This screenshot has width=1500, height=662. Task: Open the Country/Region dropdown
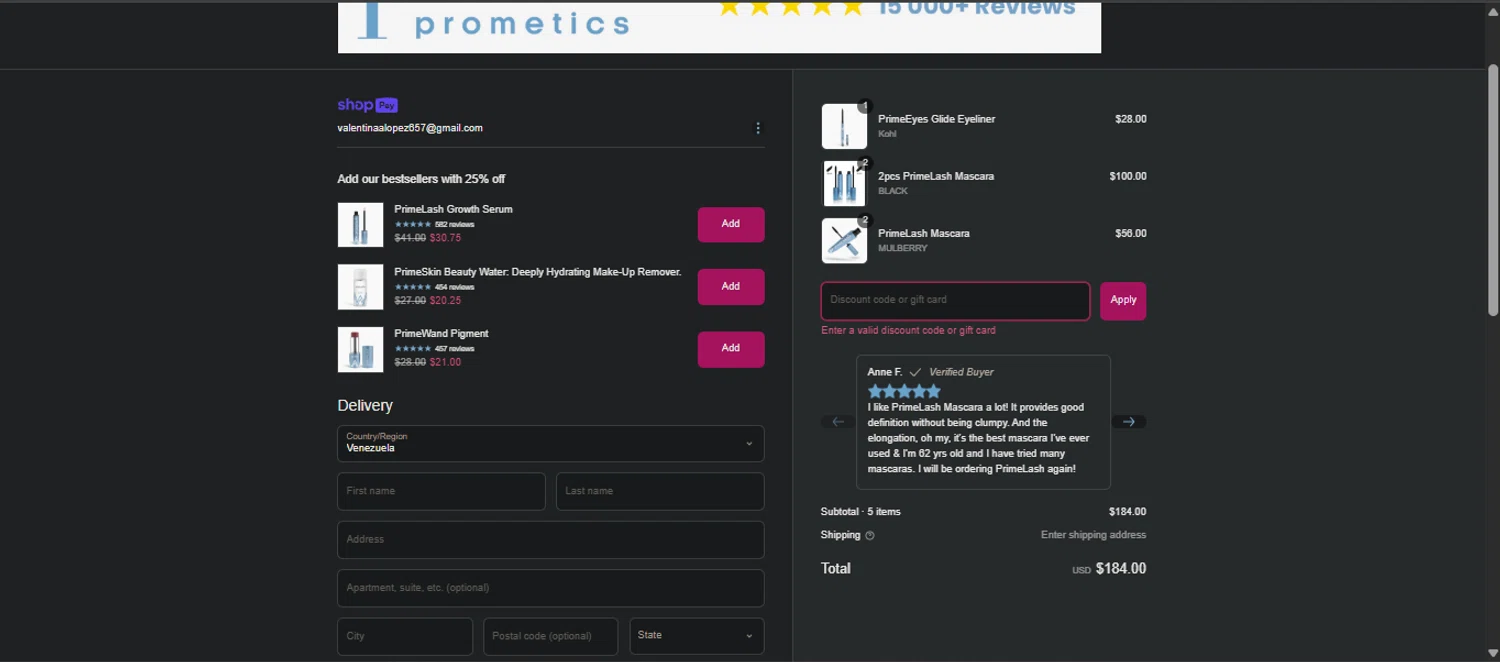[551, 443]
